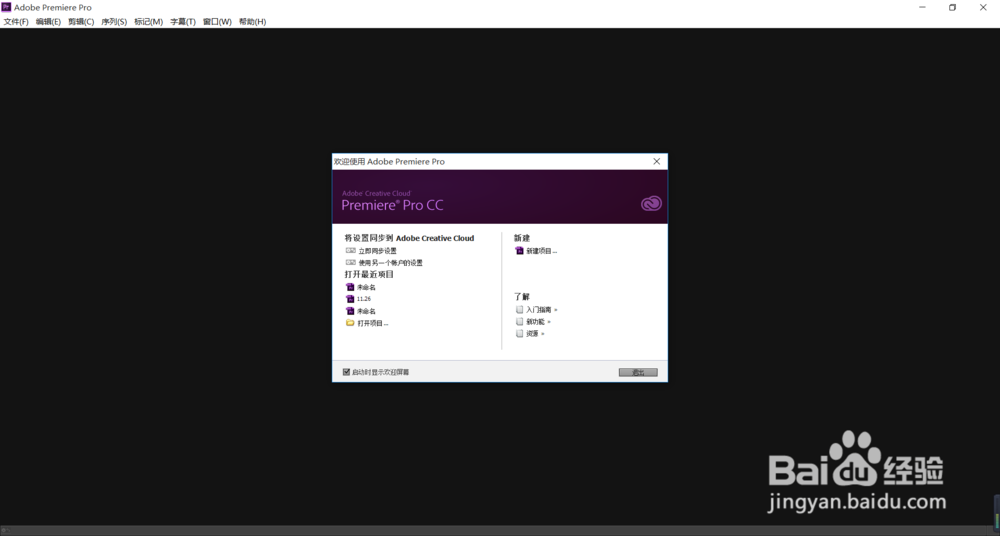
Task: Open the 资源 resources link
Action: pos(535,334)
